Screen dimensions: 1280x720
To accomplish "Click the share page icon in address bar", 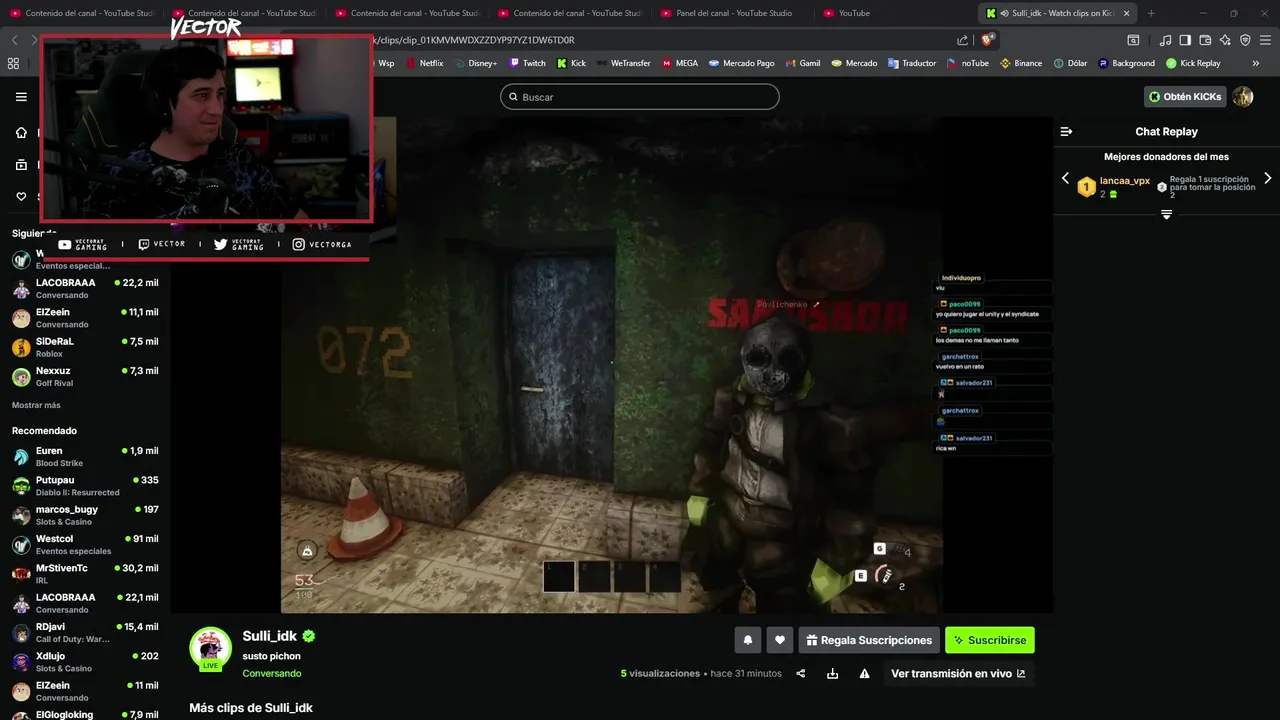I will pos(962,40).
